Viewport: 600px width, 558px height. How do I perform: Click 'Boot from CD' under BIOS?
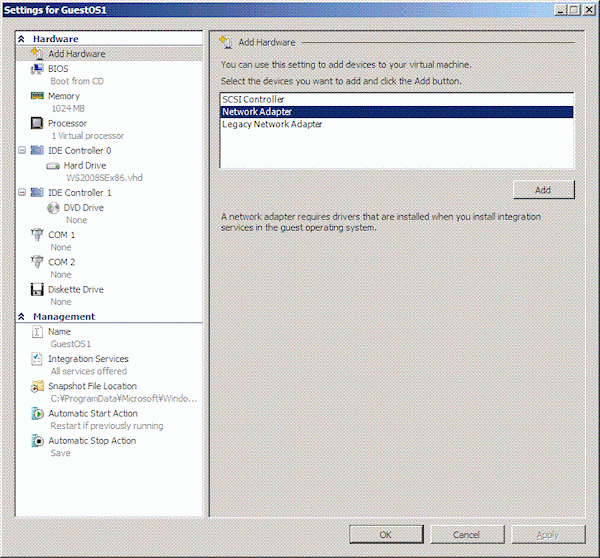pyautogui.click(x=77, y=81)
